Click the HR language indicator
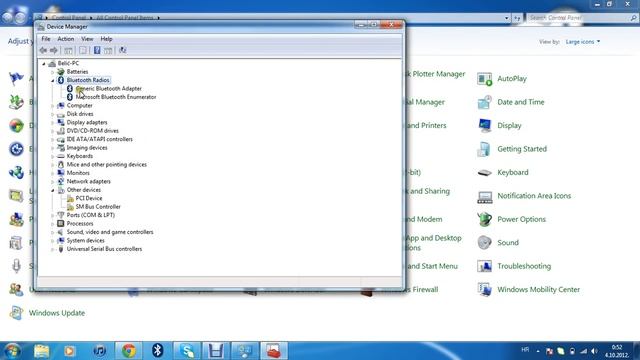This screenshot has height=360, width=640. (x=525, y=350)
